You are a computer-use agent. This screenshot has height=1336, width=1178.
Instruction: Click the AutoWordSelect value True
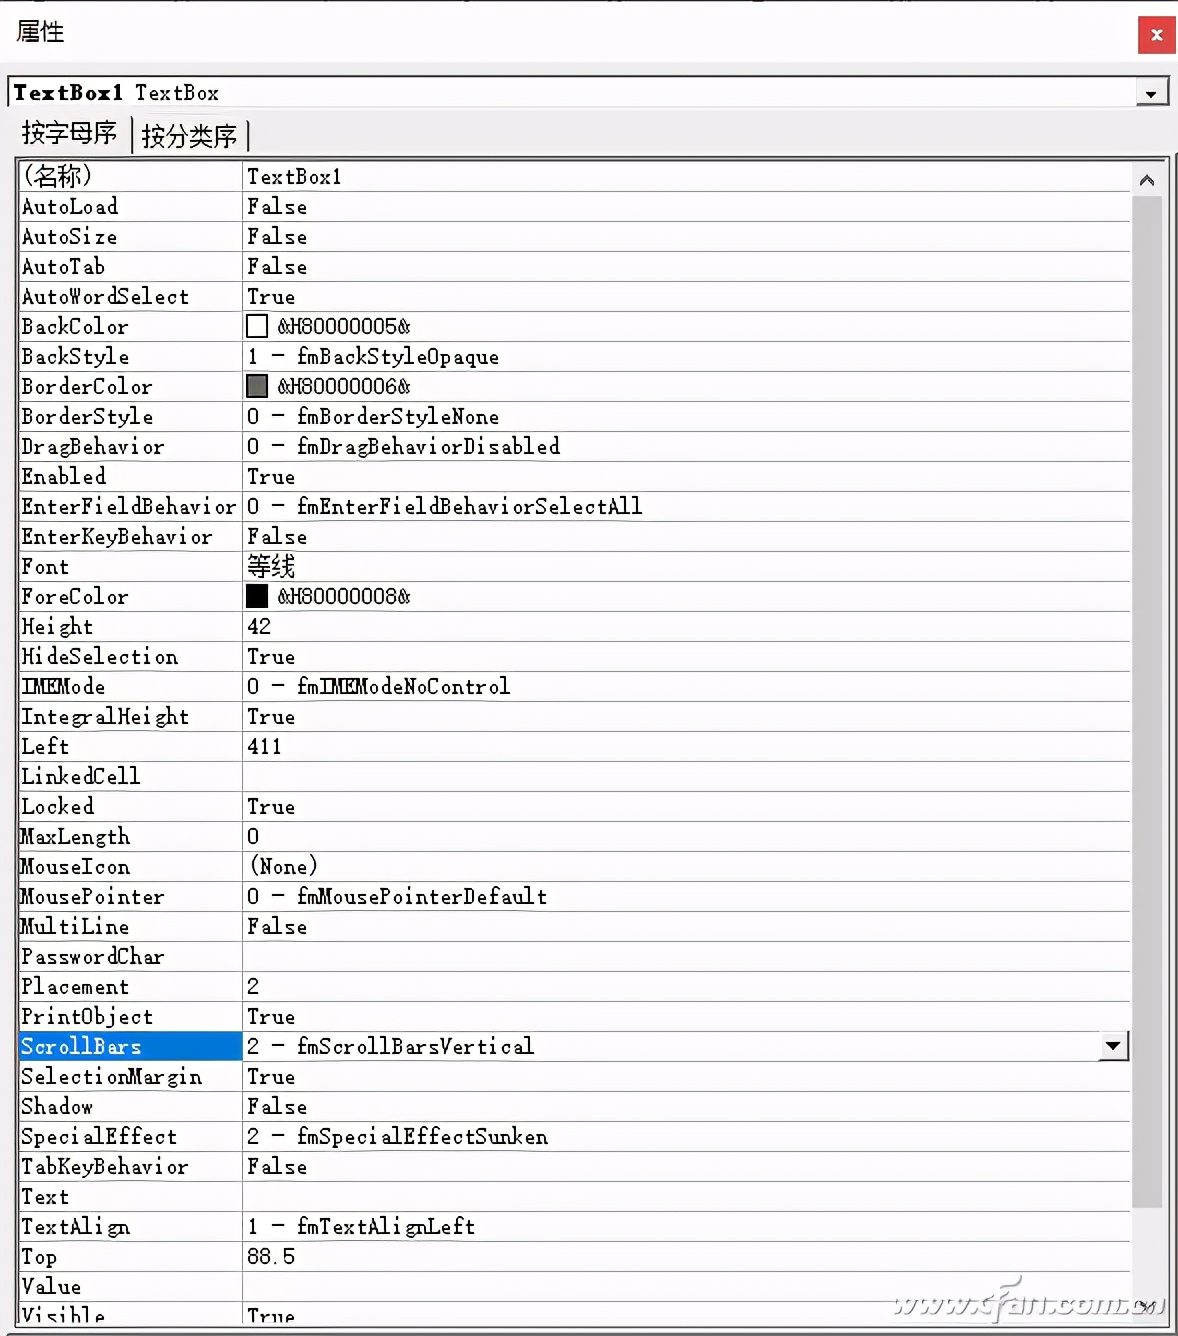(x=271, y=296)
